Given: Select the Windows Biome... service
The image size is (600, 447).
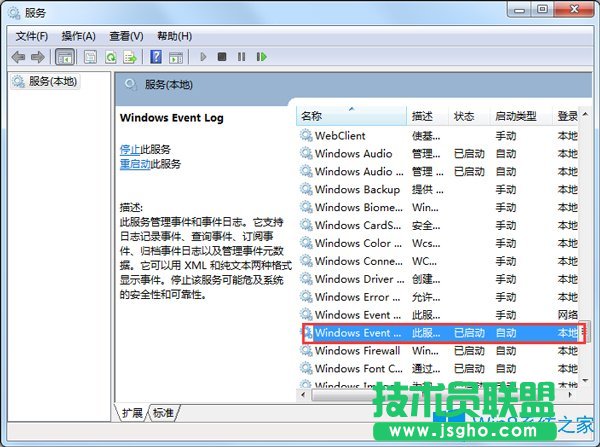Looking at the screenshot, I should (439, 207).
